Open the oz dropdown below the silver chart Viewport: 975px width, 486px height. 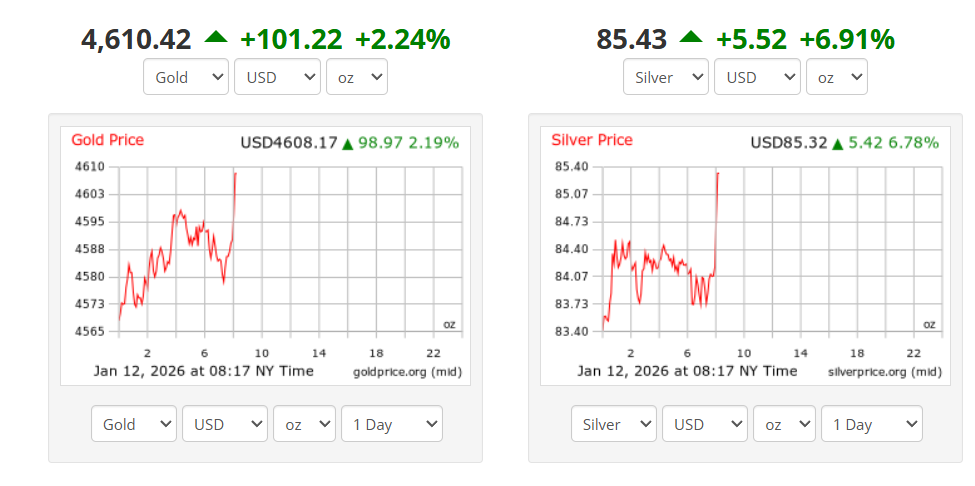[785, 424]
